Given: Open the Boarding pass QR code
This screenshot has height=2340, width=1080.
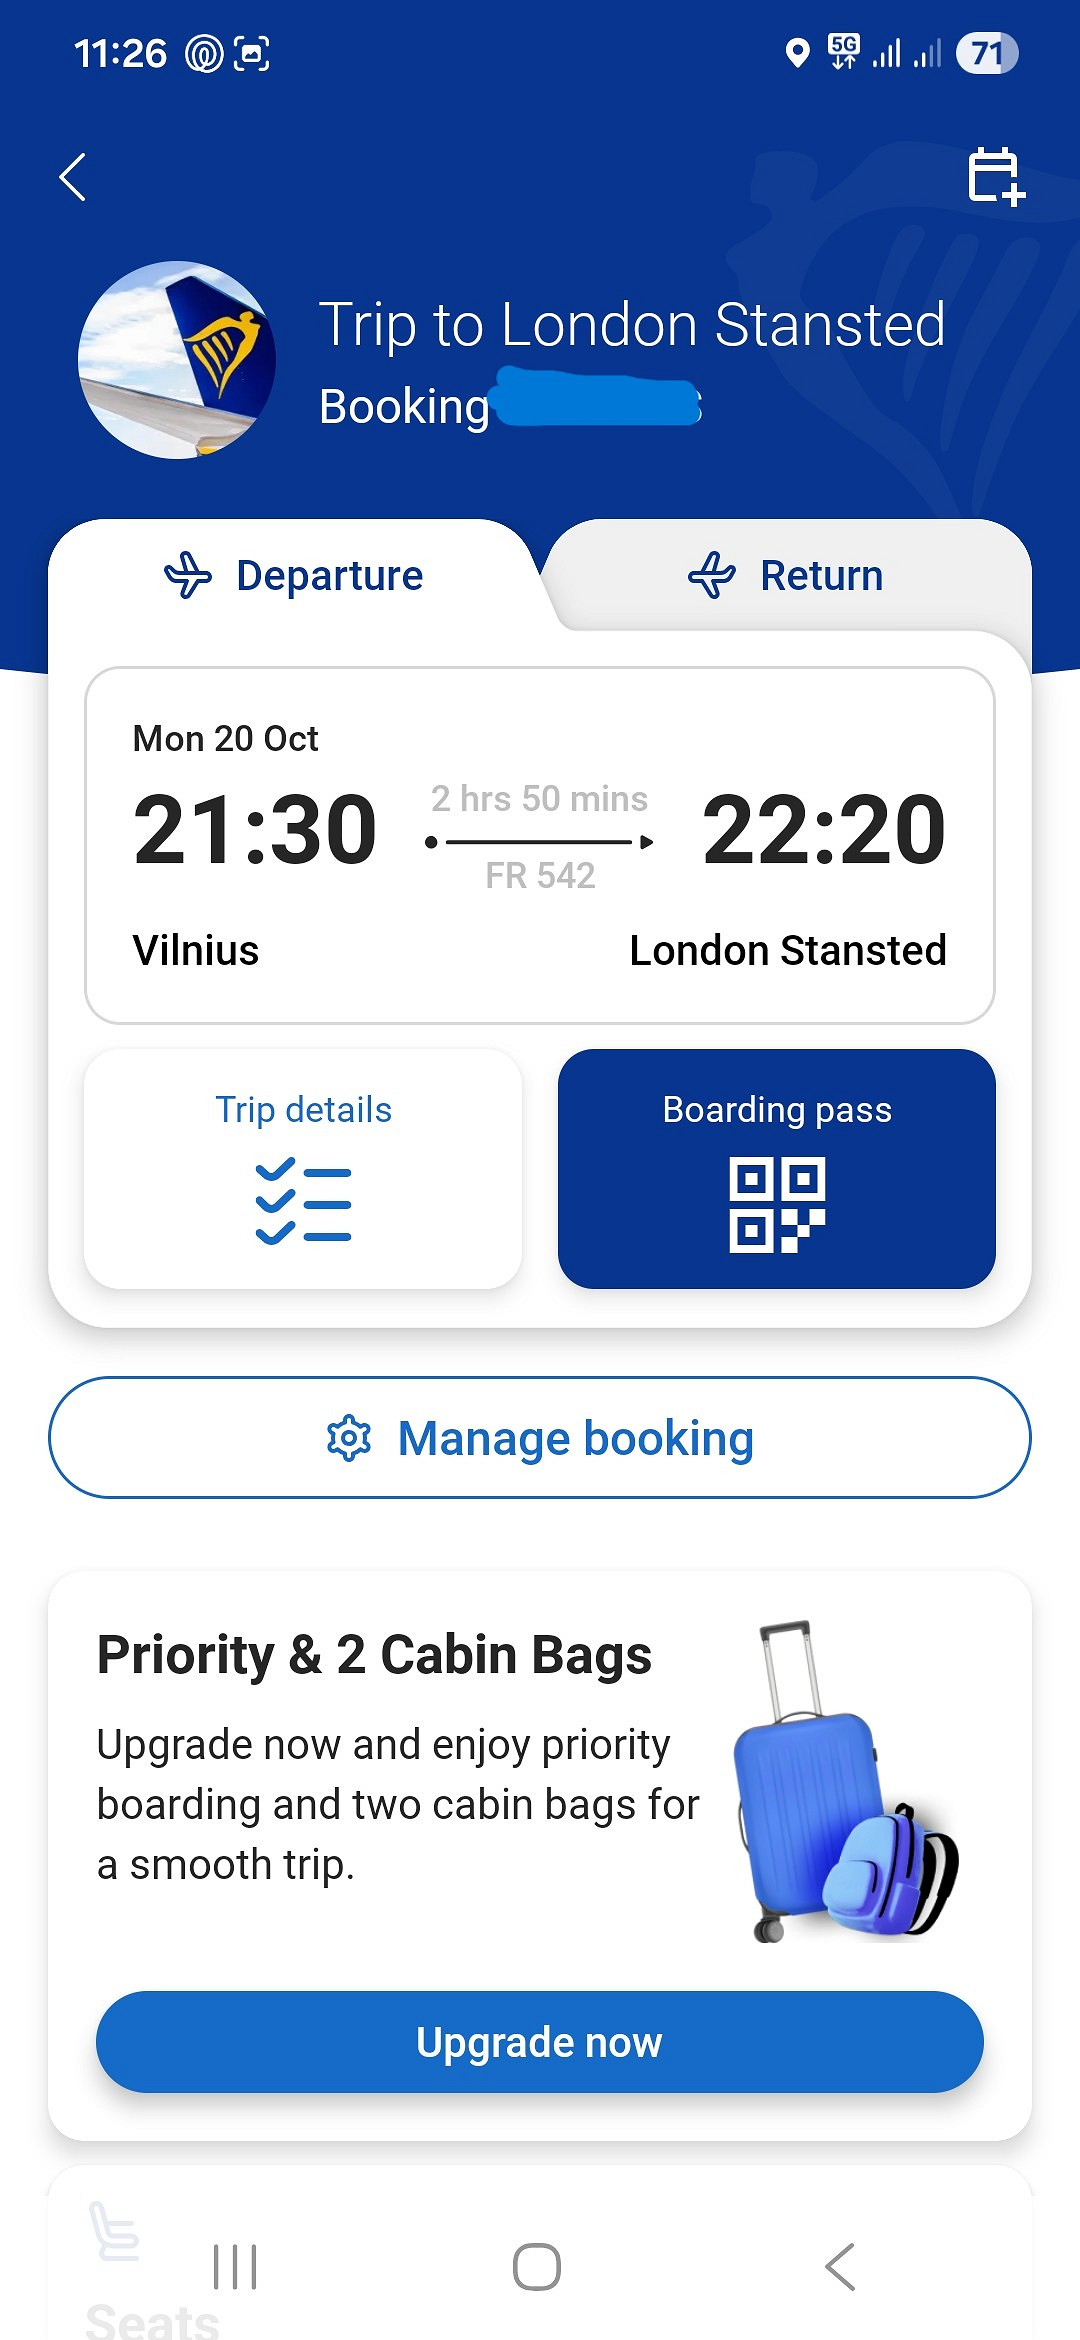Looking at the screenshot, I should click(776, 1168).
